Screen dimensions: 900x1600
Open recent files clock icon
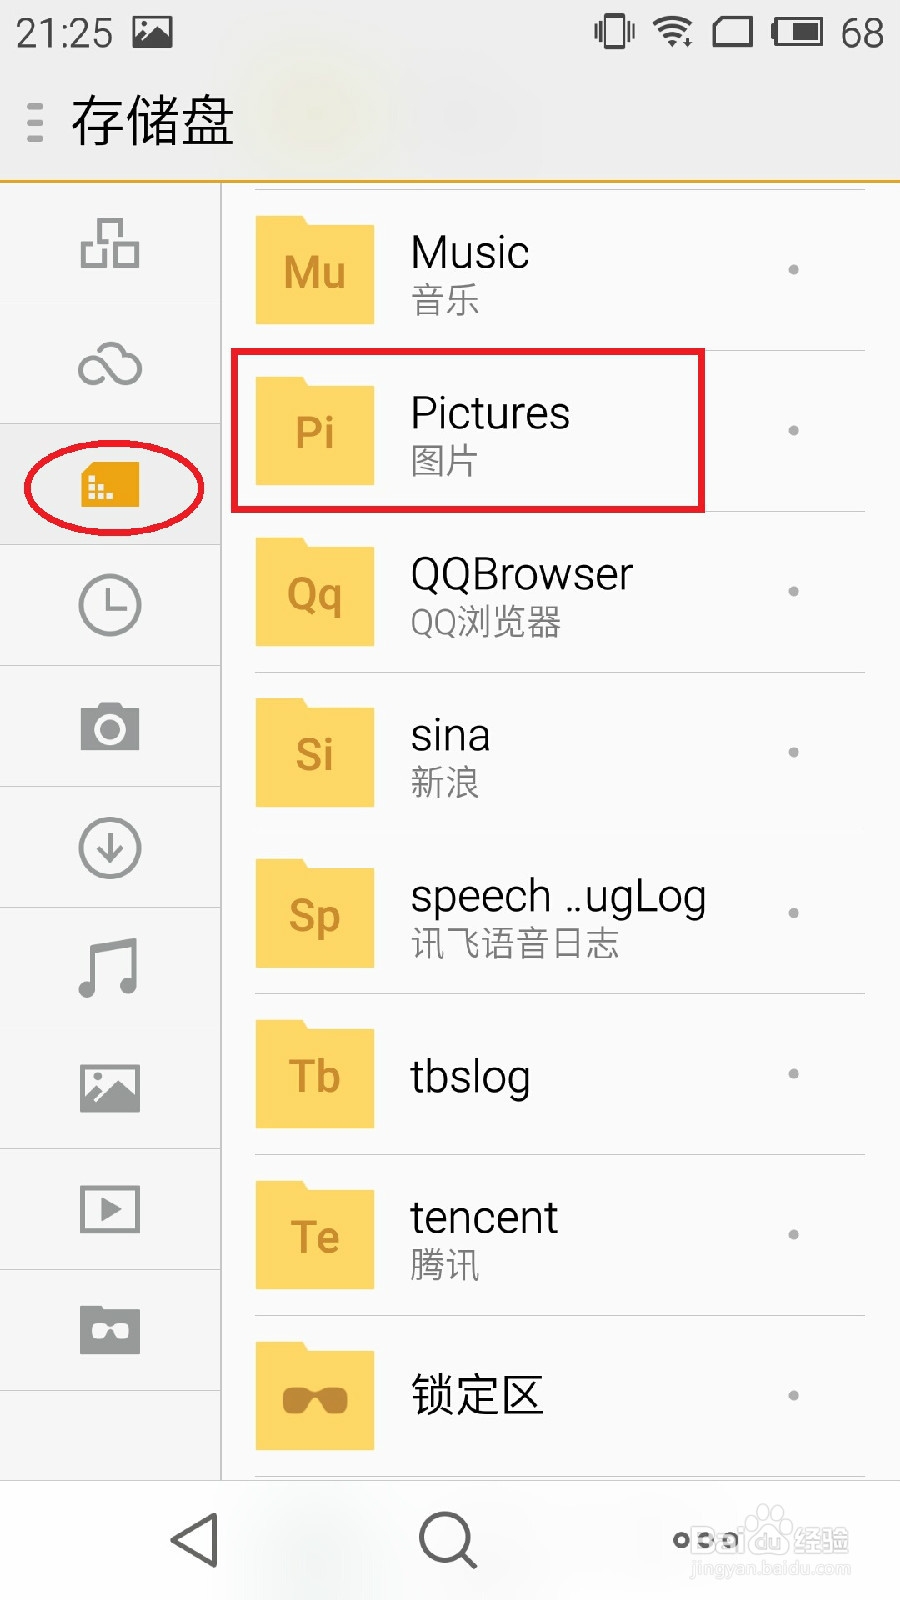tap(110, 605)
